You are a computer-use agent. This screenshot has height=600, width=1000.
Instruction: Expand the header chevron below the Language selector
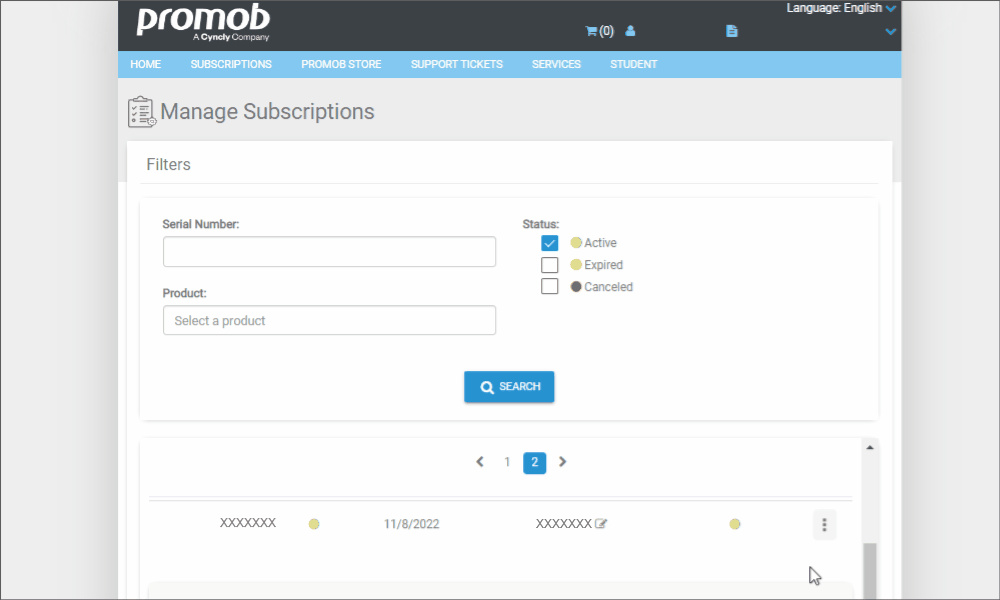(x=890, y=31)
